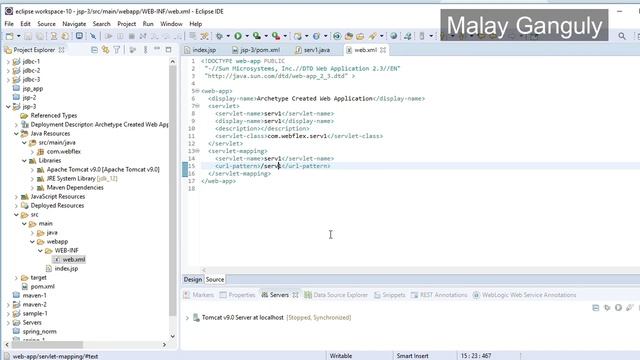Open the Help menu
Viewport: 640px width, 360px height.
[196, 24]
